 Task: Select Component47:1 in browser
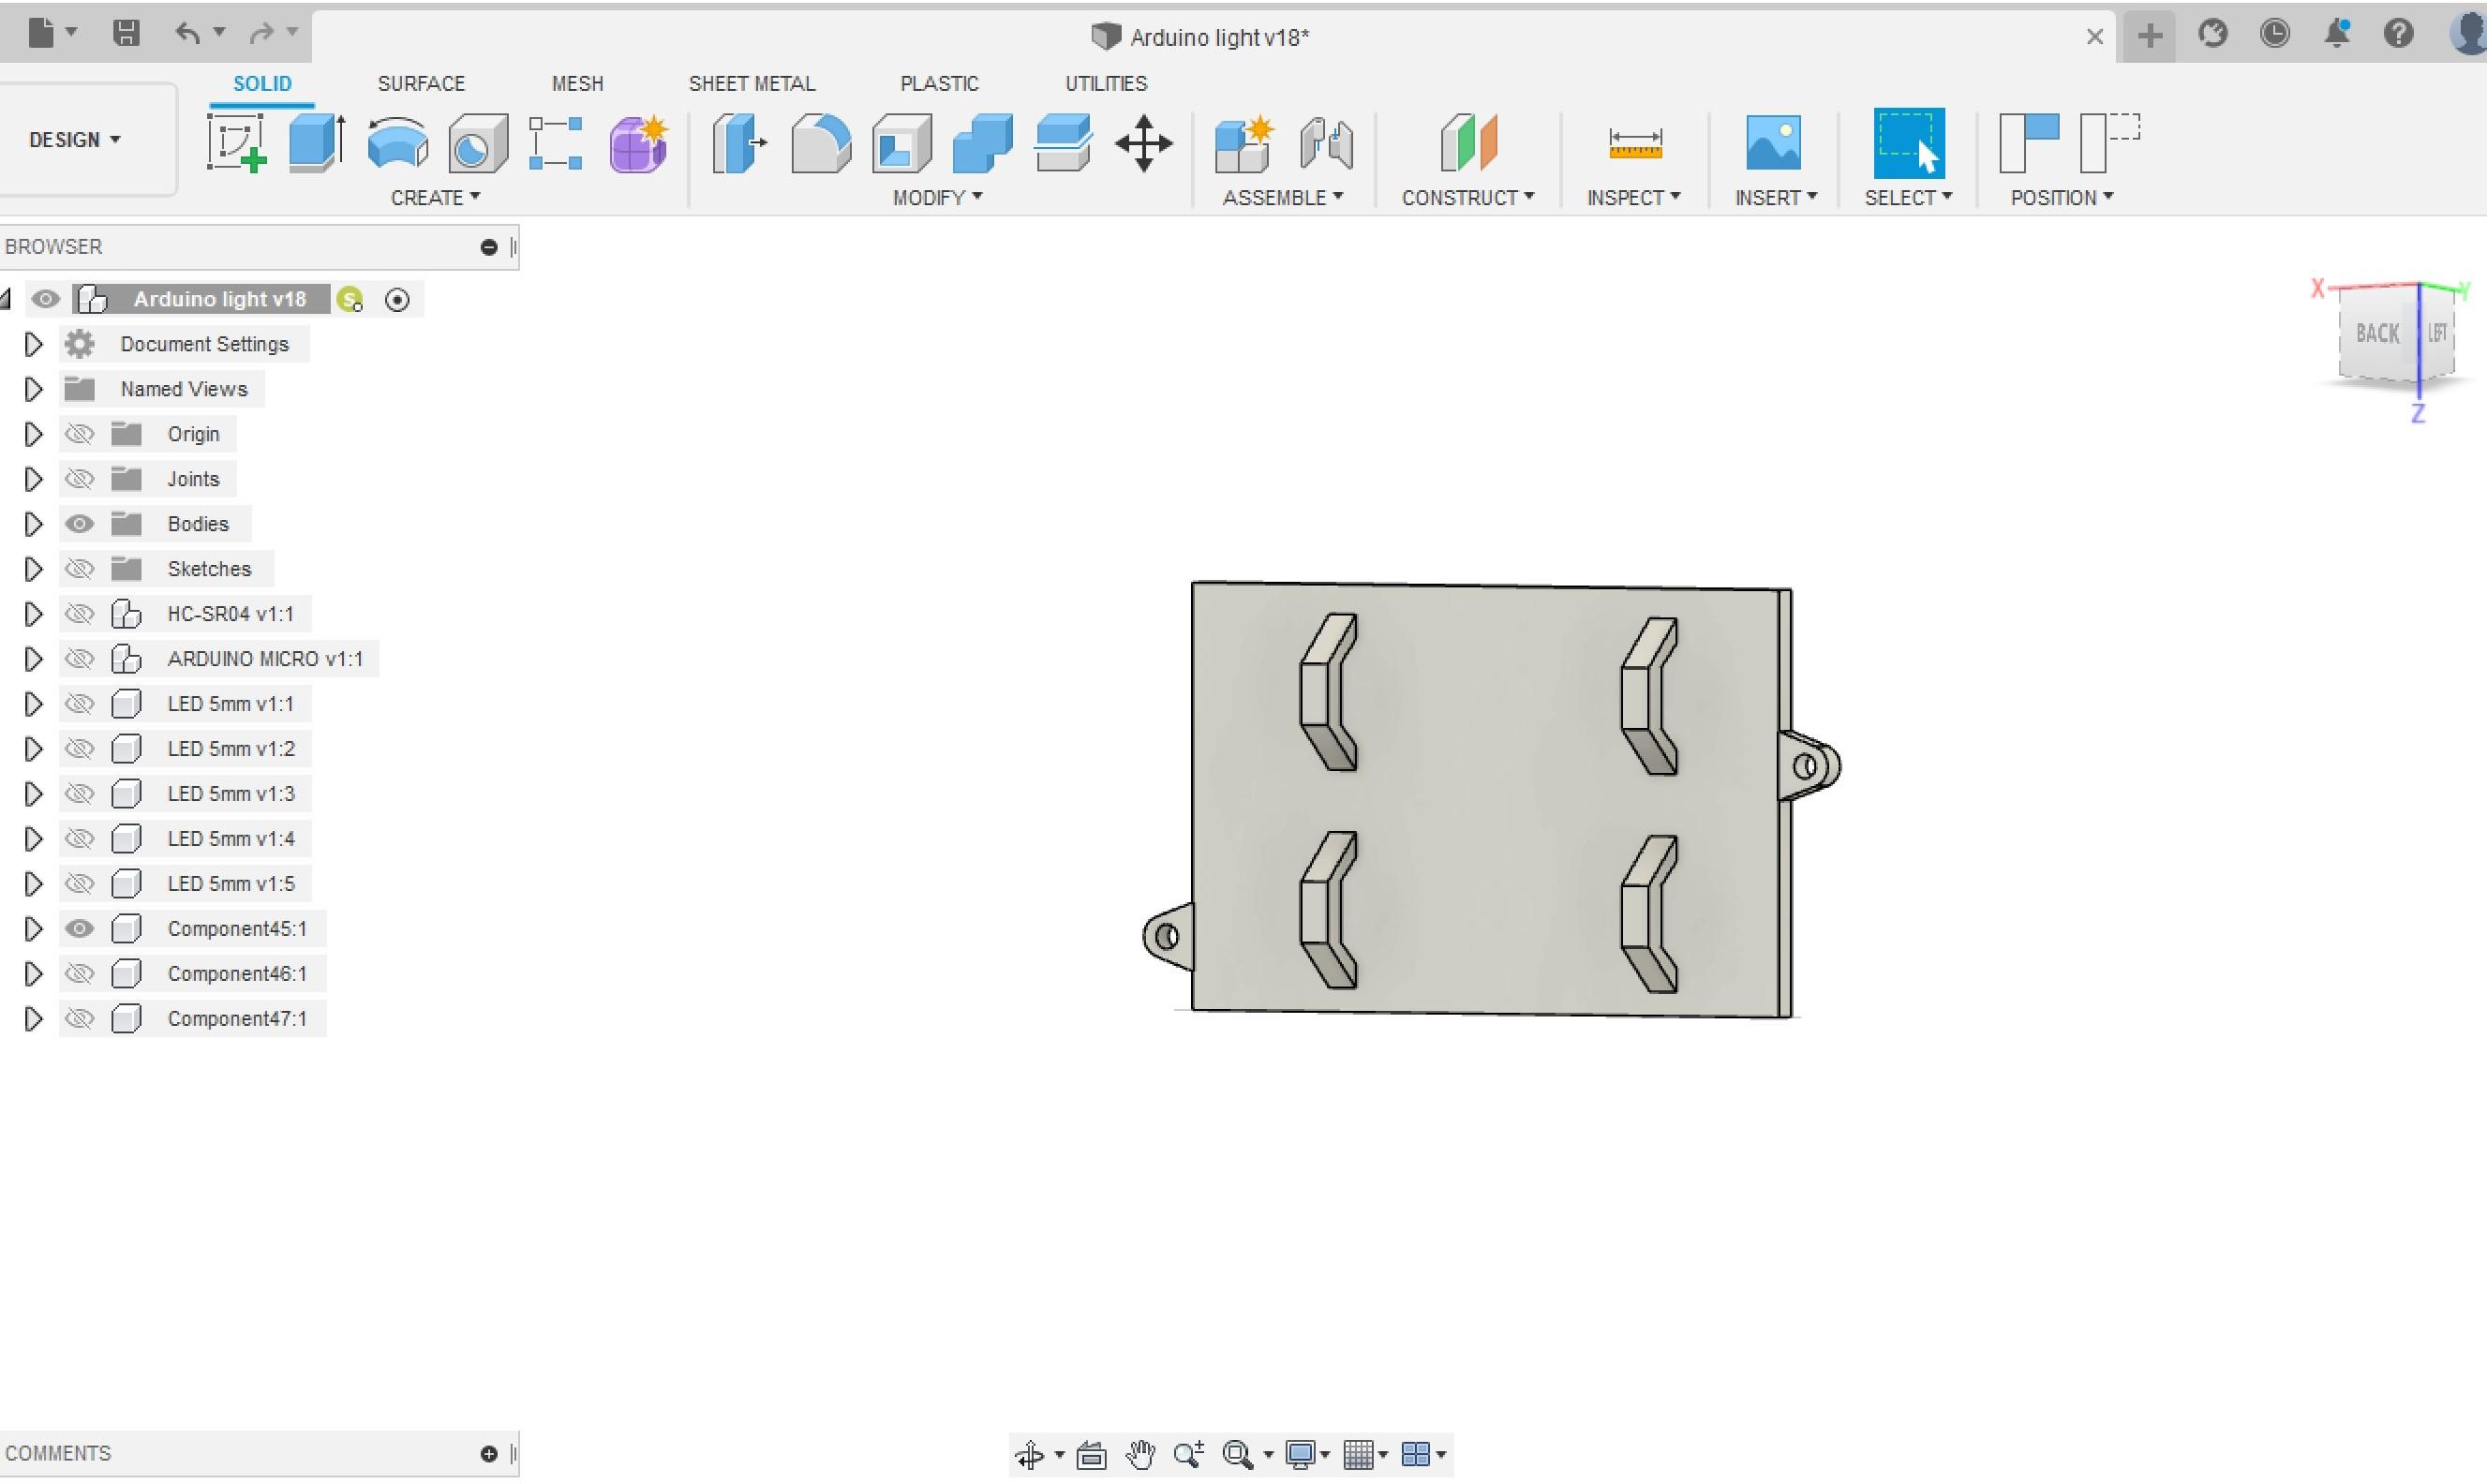[238, 1017]
